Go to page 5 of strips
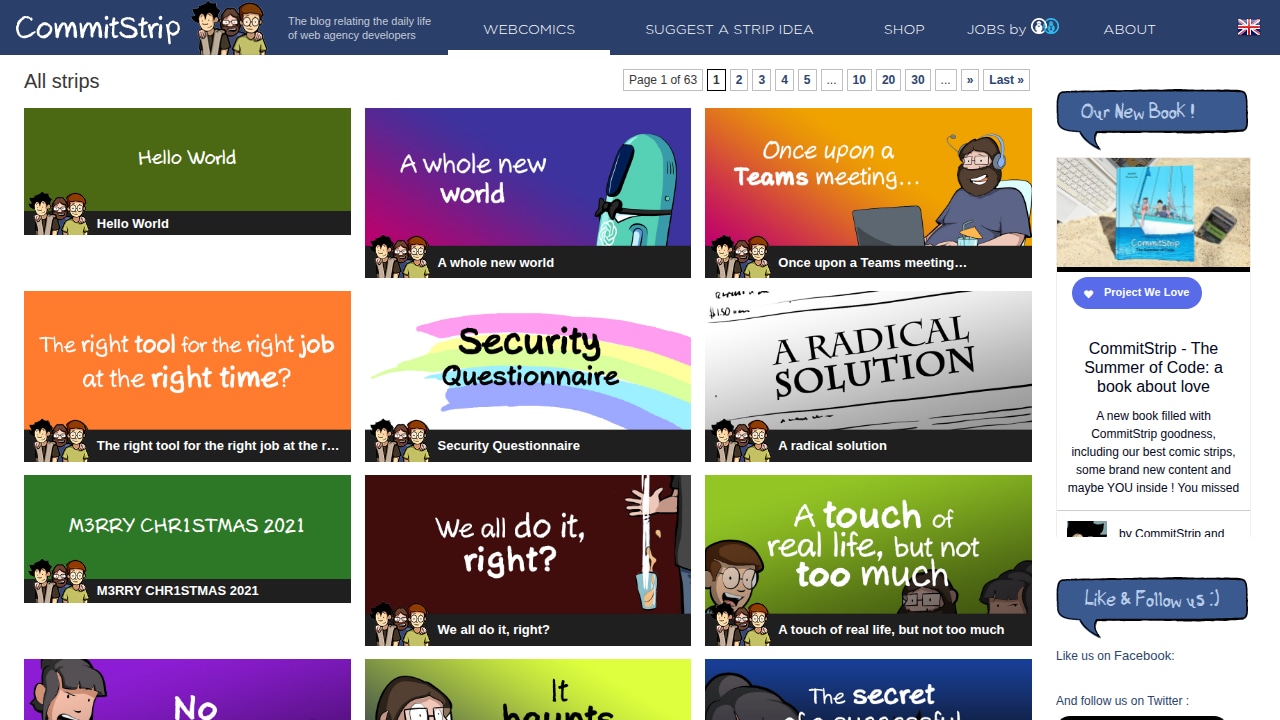 (808, 80)
